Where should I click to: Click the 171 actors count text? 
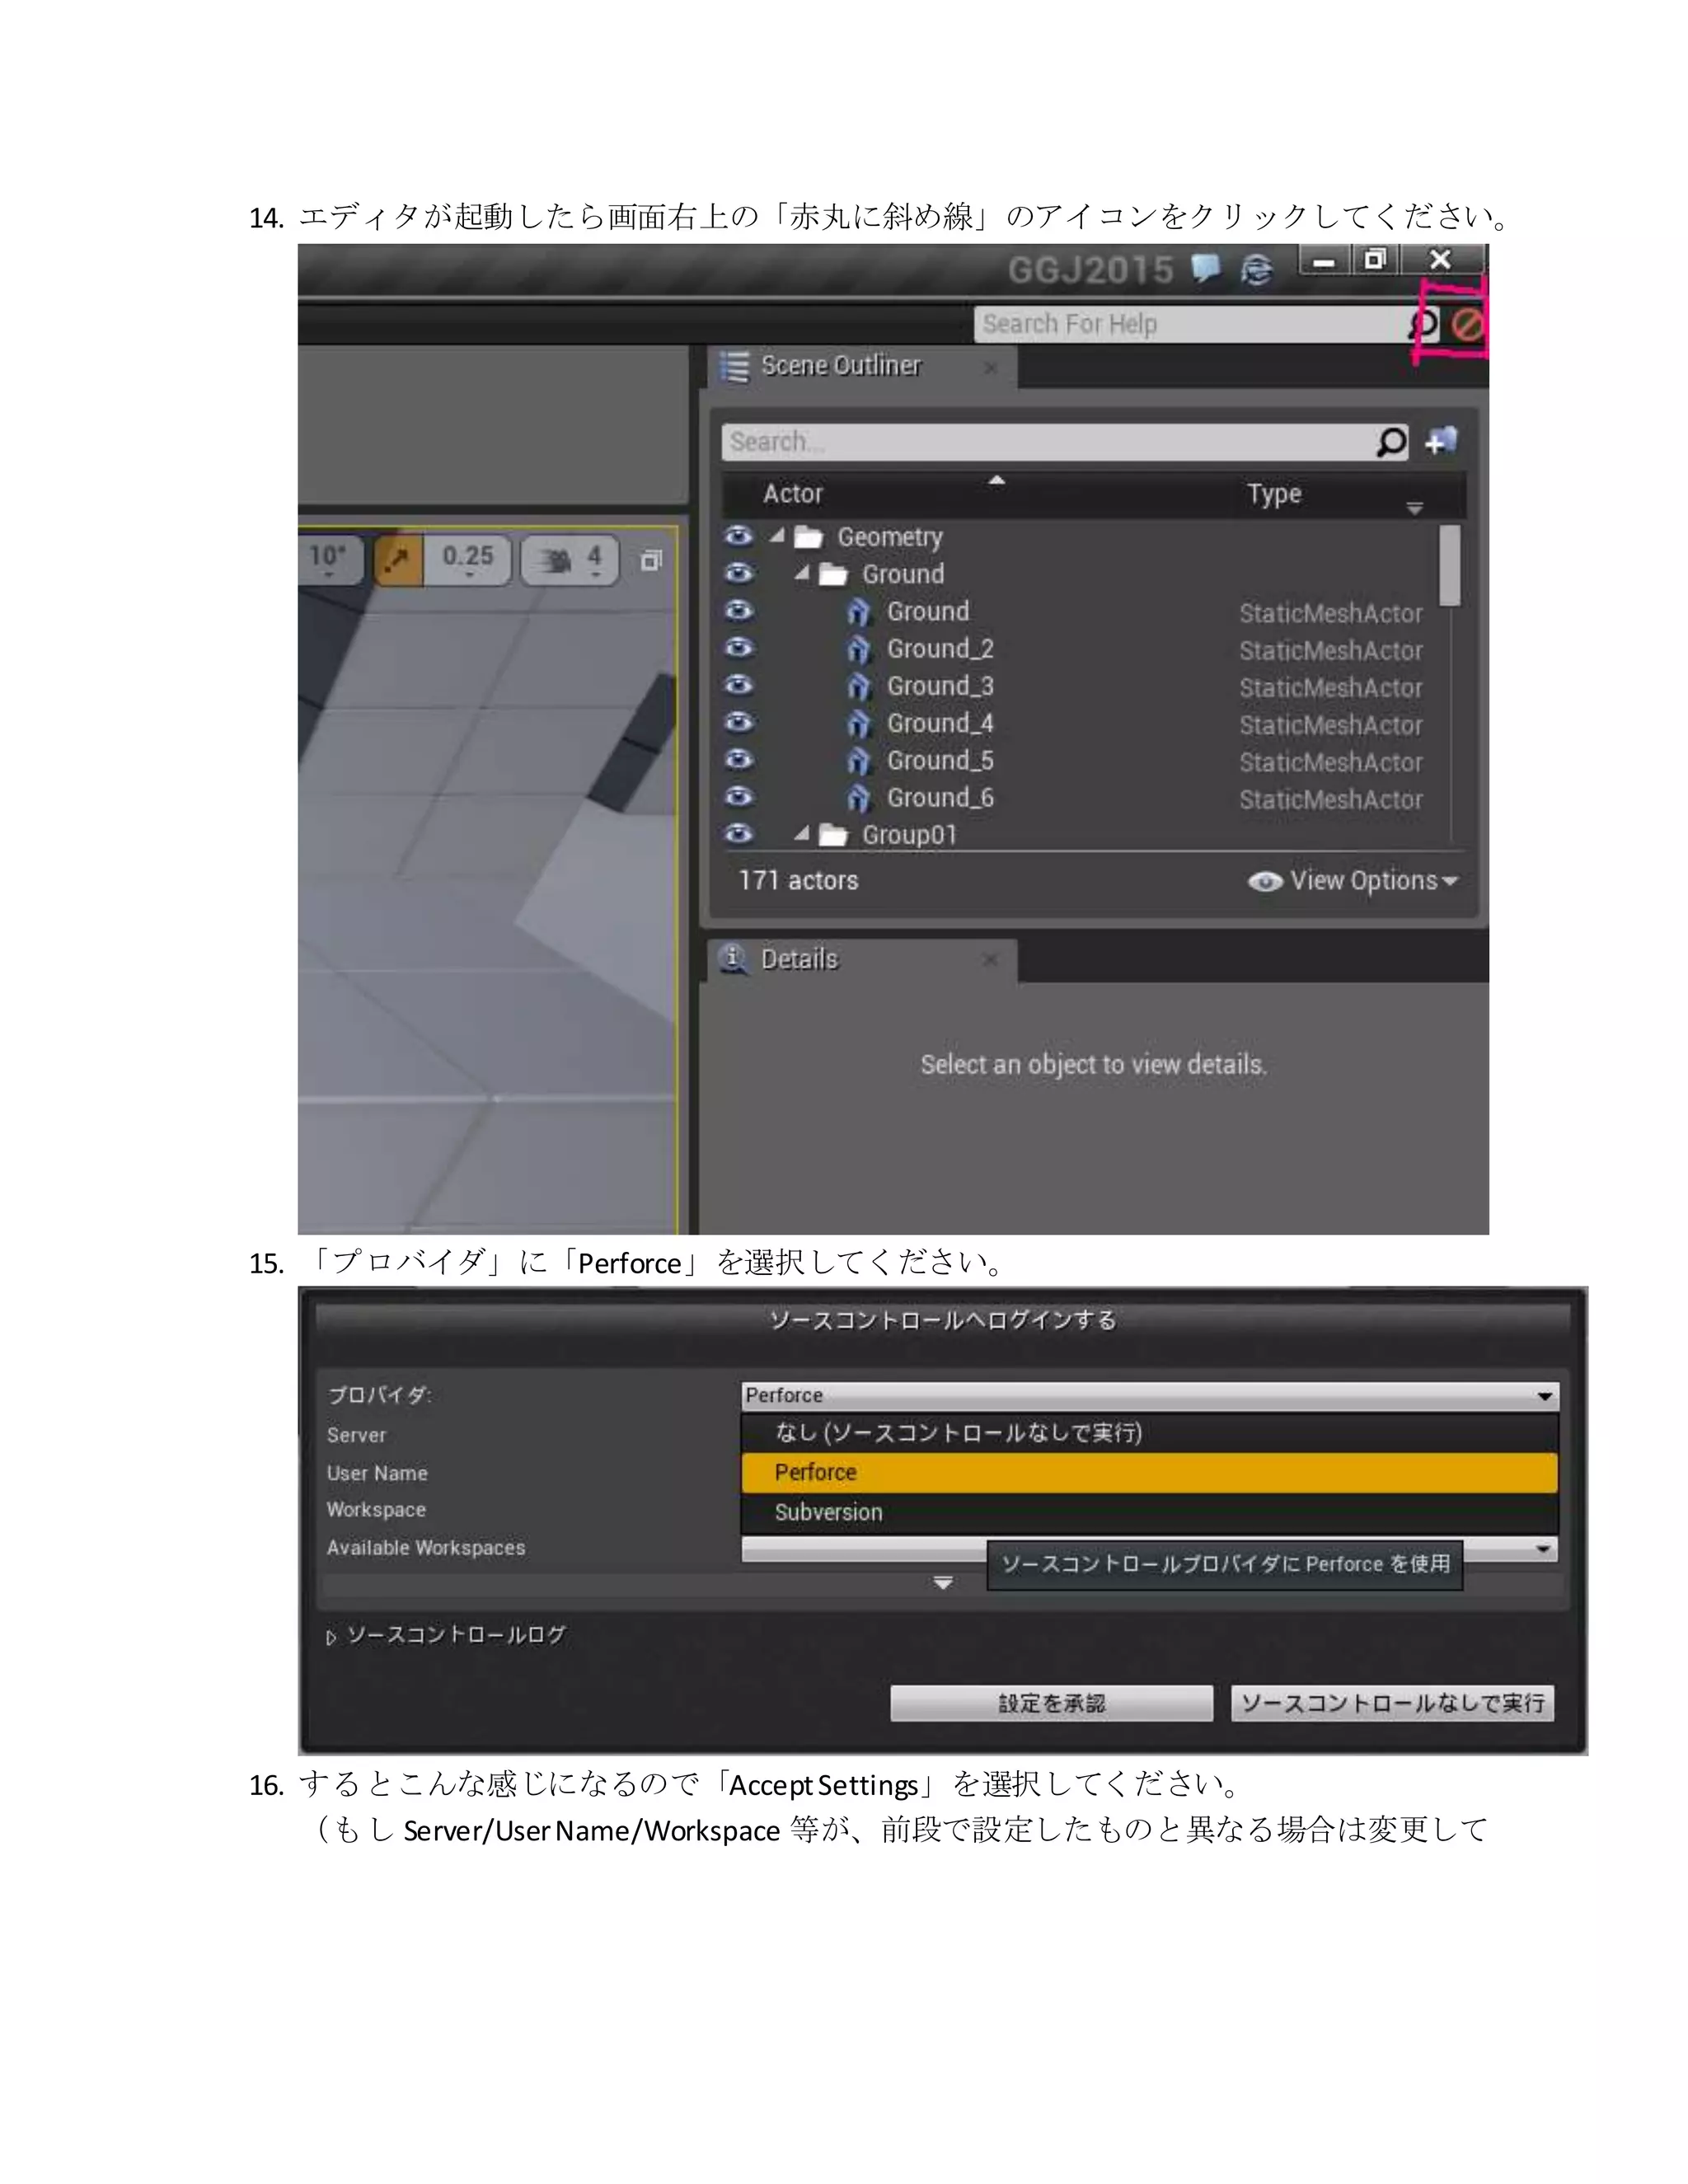click(x=798, y=881)
